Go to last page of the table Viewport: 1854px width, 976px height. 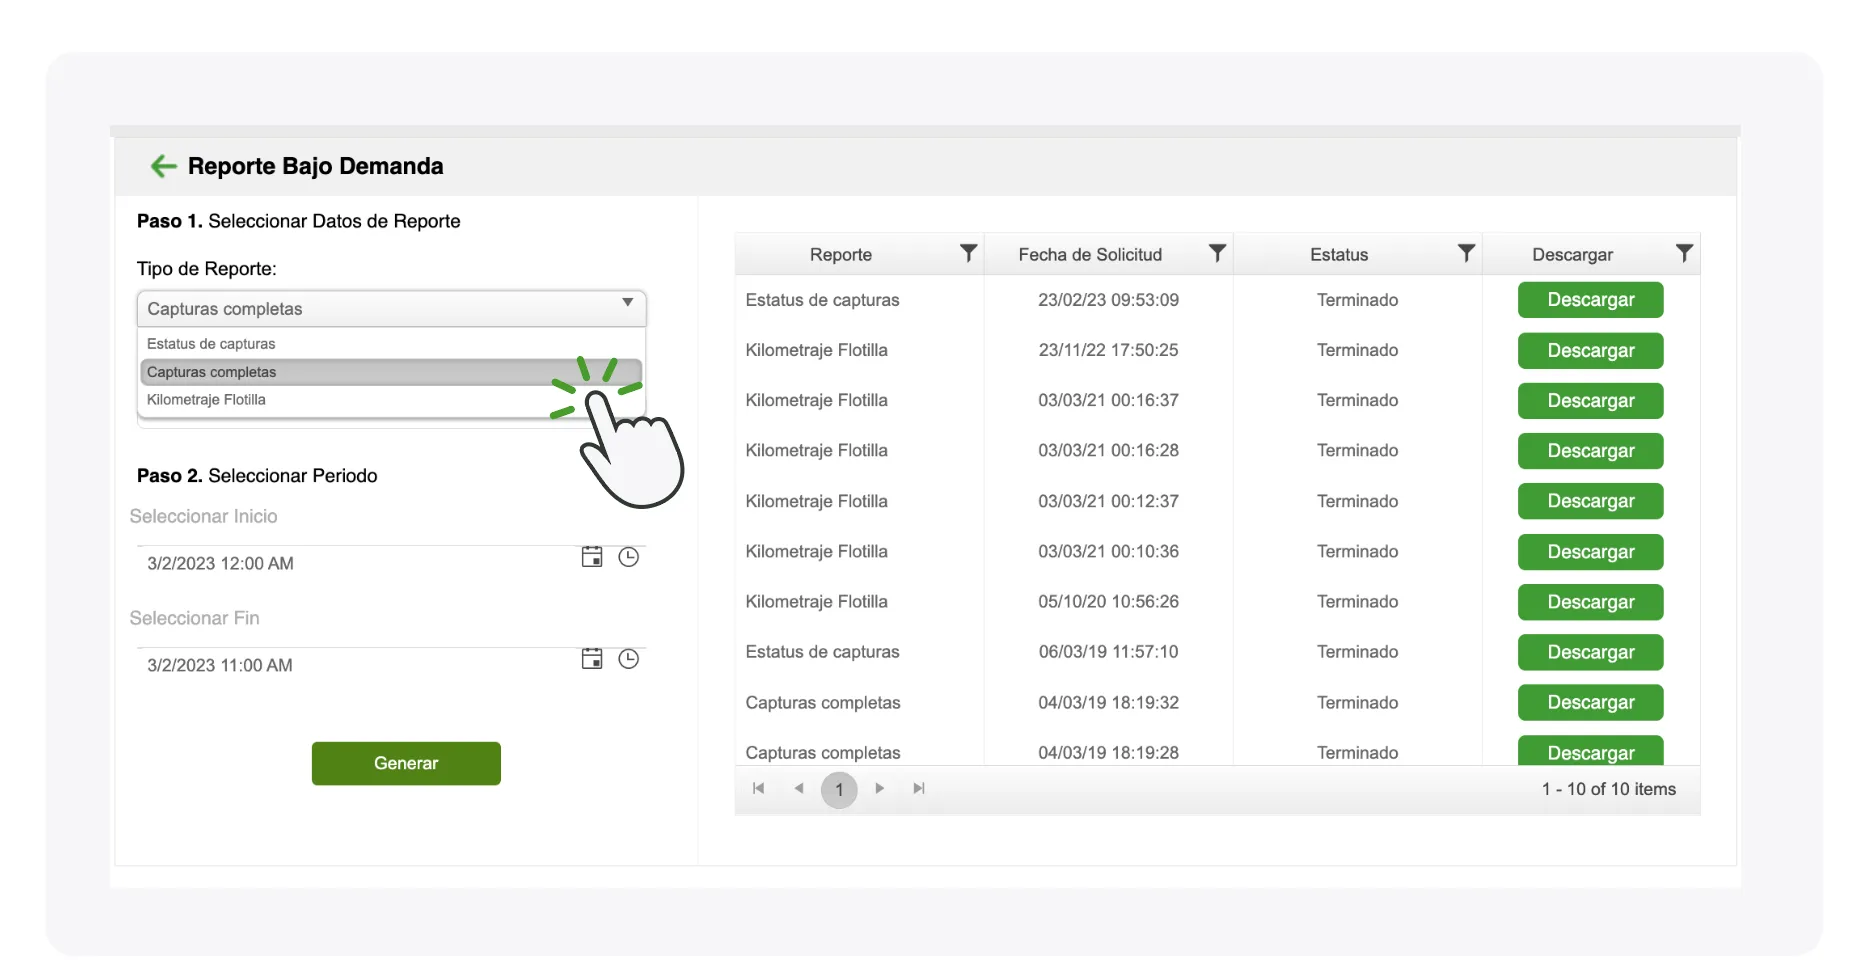(919, 788)
